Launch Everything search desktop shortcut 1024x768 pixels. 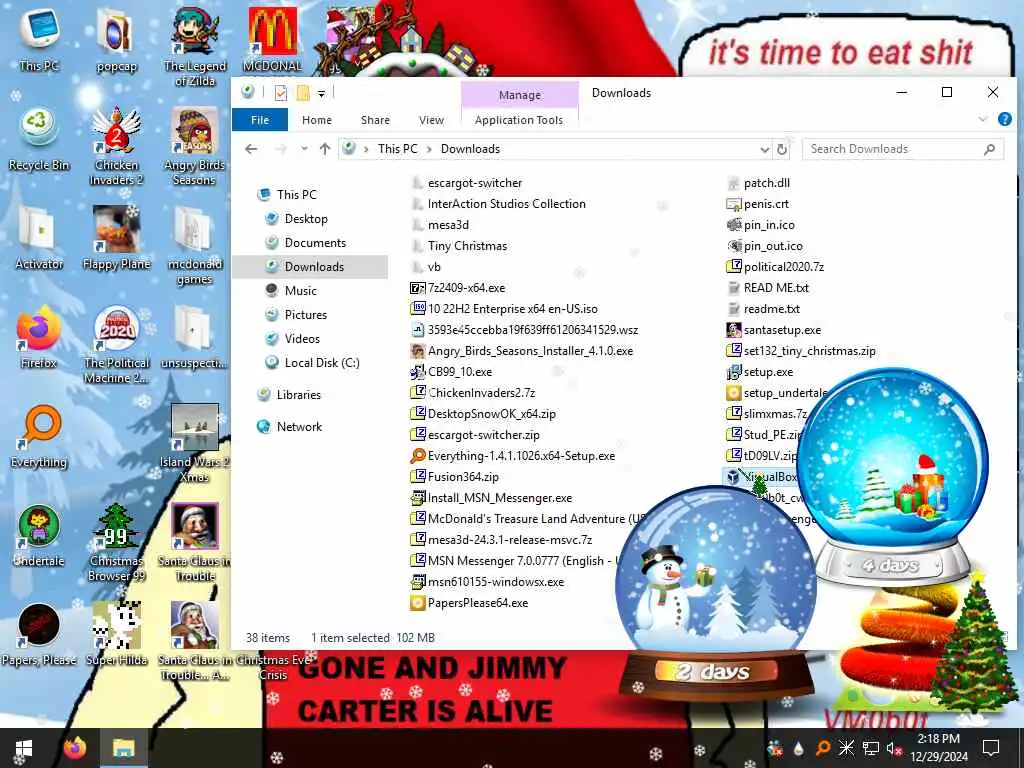pyautogui.click(x=39, y=436)
